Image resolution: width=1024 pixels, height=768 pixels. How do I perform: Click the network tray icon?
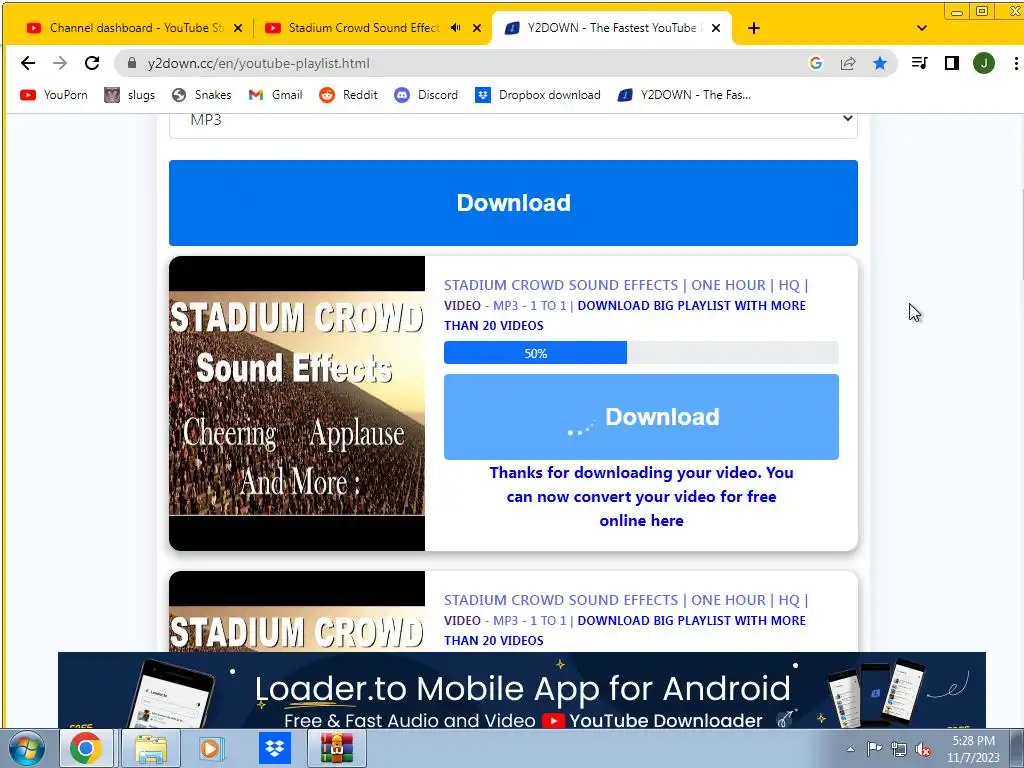pos(899,749)
